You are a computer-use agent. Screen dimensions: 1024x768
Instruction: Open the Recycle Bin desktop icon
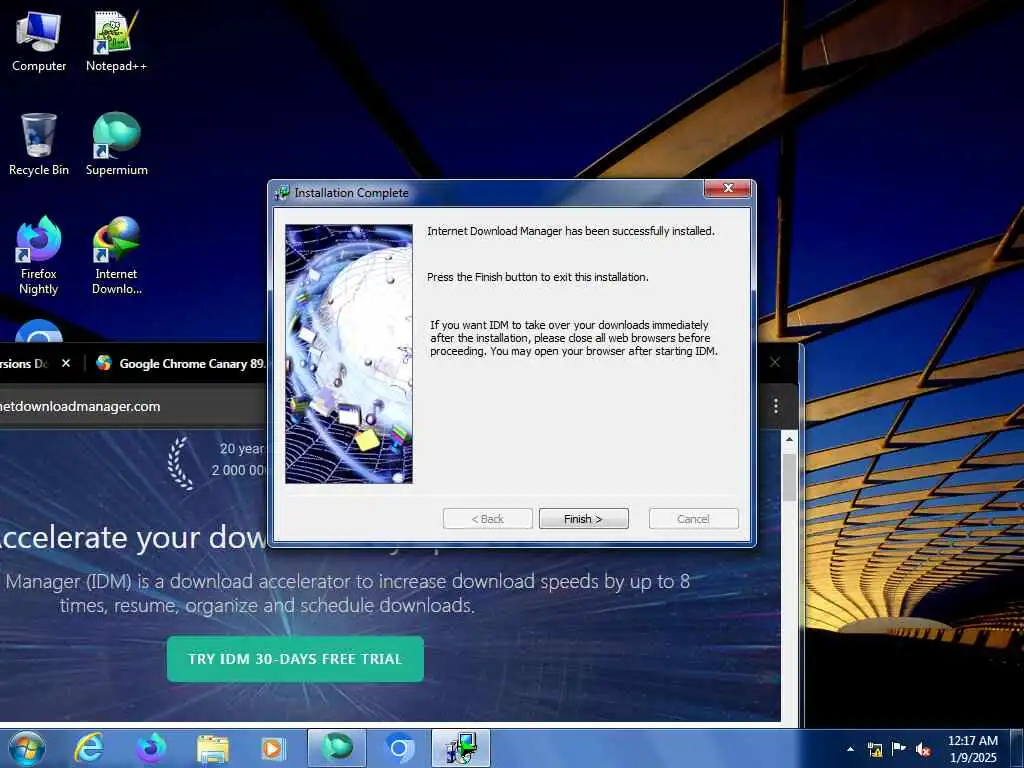pyautogui.click(x=39, y=145)
